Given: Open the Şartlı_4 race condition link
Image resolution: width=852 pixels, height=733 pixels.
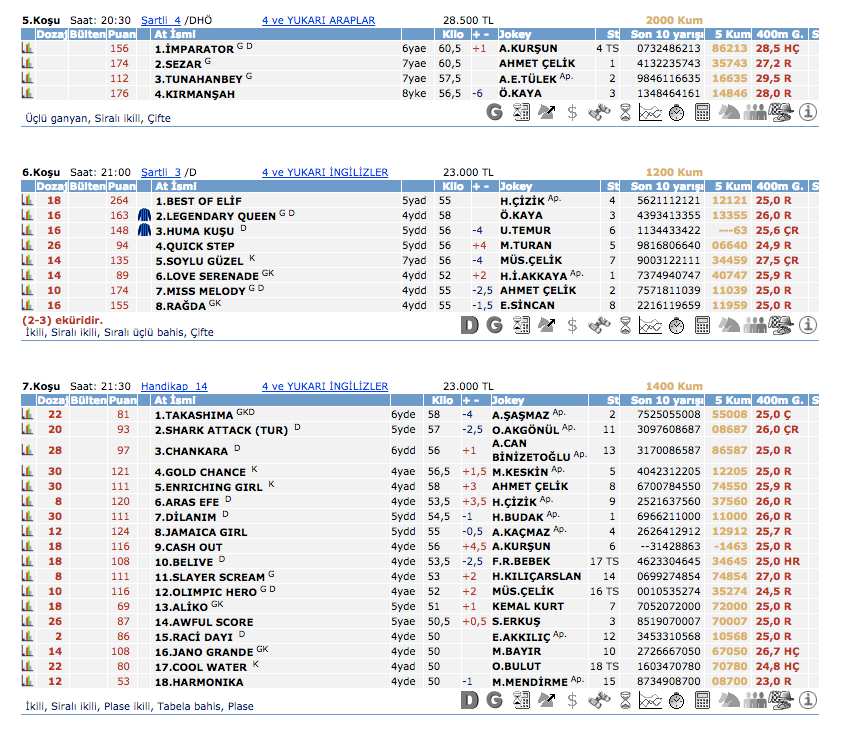Looking at the screenshot, I should 160,20.
